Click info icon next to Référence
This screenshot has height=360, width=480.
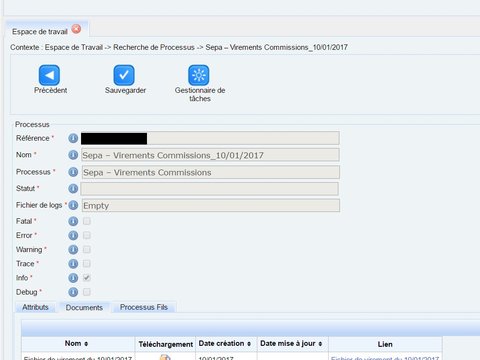tap(73, 138)
